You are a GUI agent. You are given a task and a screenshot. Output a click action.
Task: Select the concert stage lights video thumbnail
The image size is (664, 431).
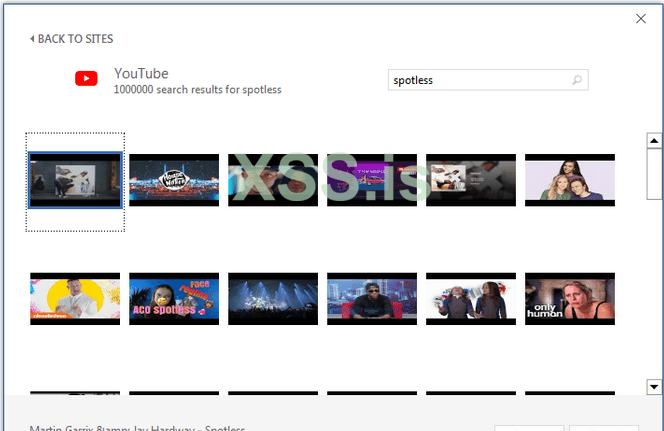pos(273,299)
